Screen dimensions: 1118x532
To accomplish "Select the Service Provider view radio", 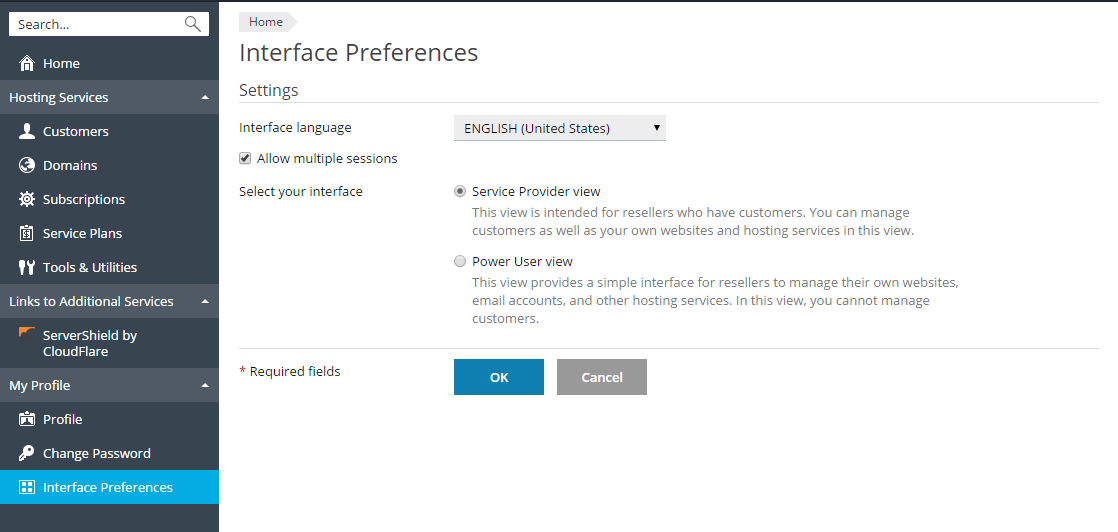I will pos(460,191).
